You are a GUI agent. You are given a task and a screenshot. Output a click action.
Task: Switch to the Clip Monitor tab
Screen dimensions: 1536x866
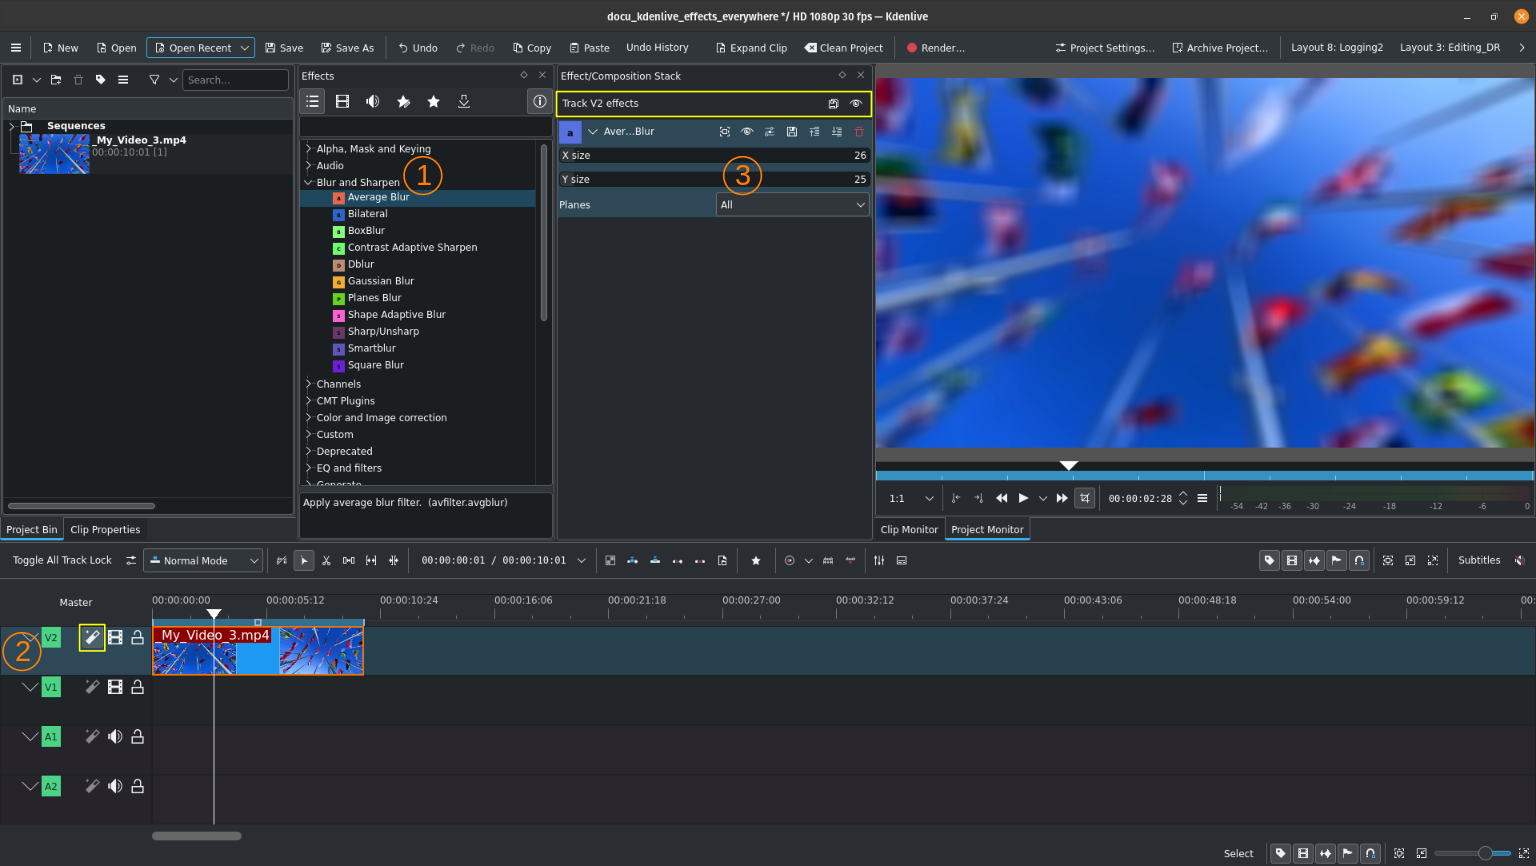point(908,530)
